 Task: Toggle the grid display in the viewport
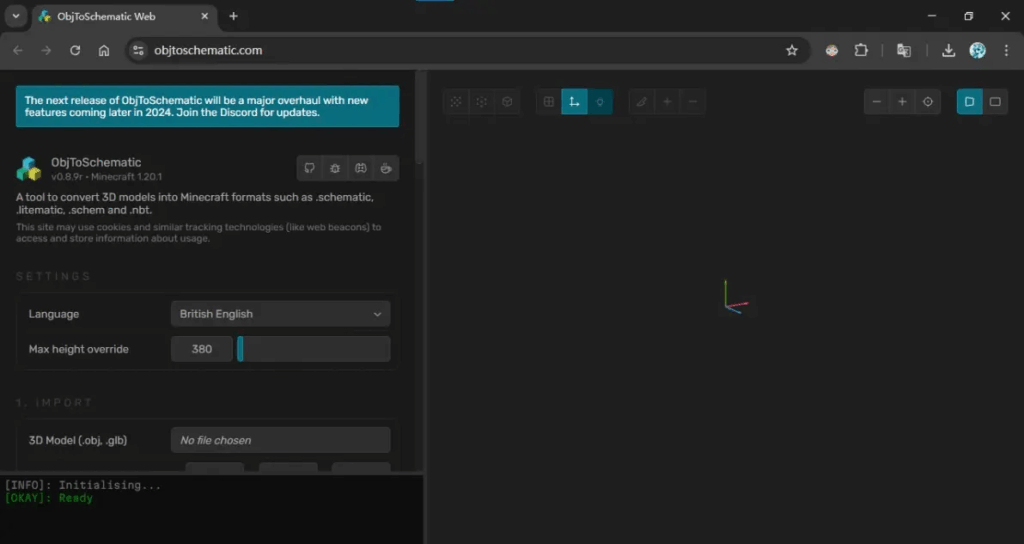(549, 102)
